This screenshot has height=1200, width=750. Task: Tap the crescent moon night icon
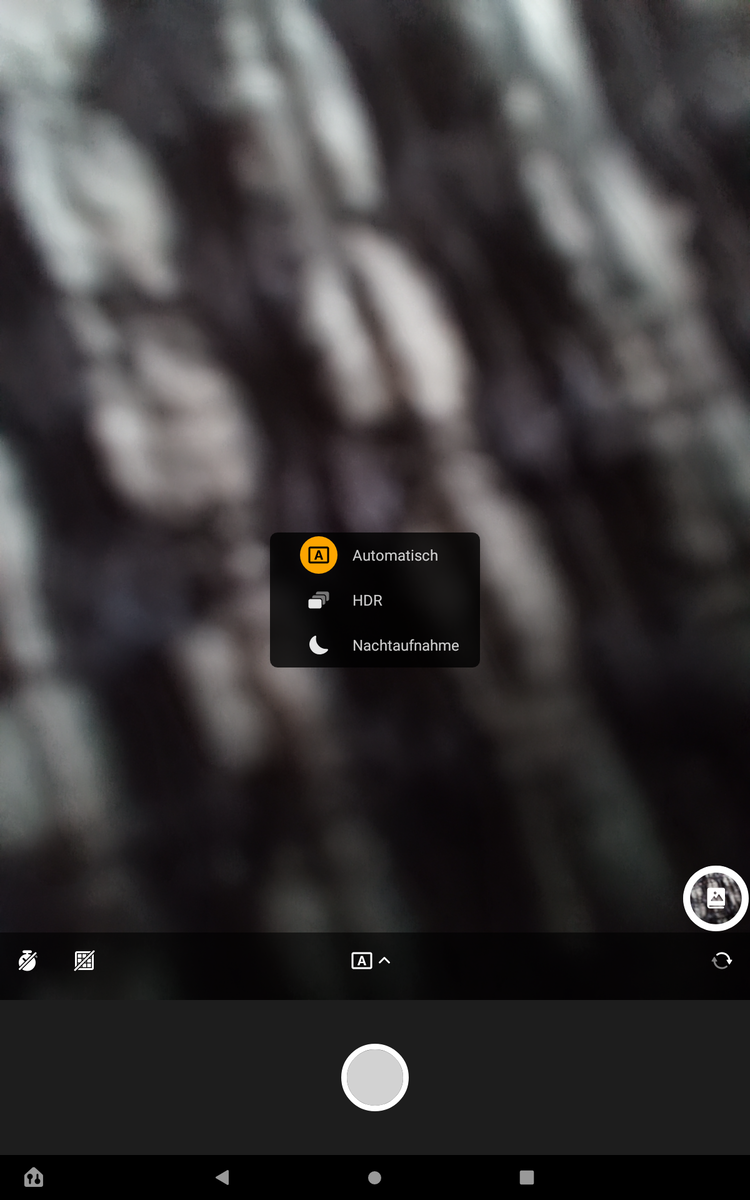319,645
